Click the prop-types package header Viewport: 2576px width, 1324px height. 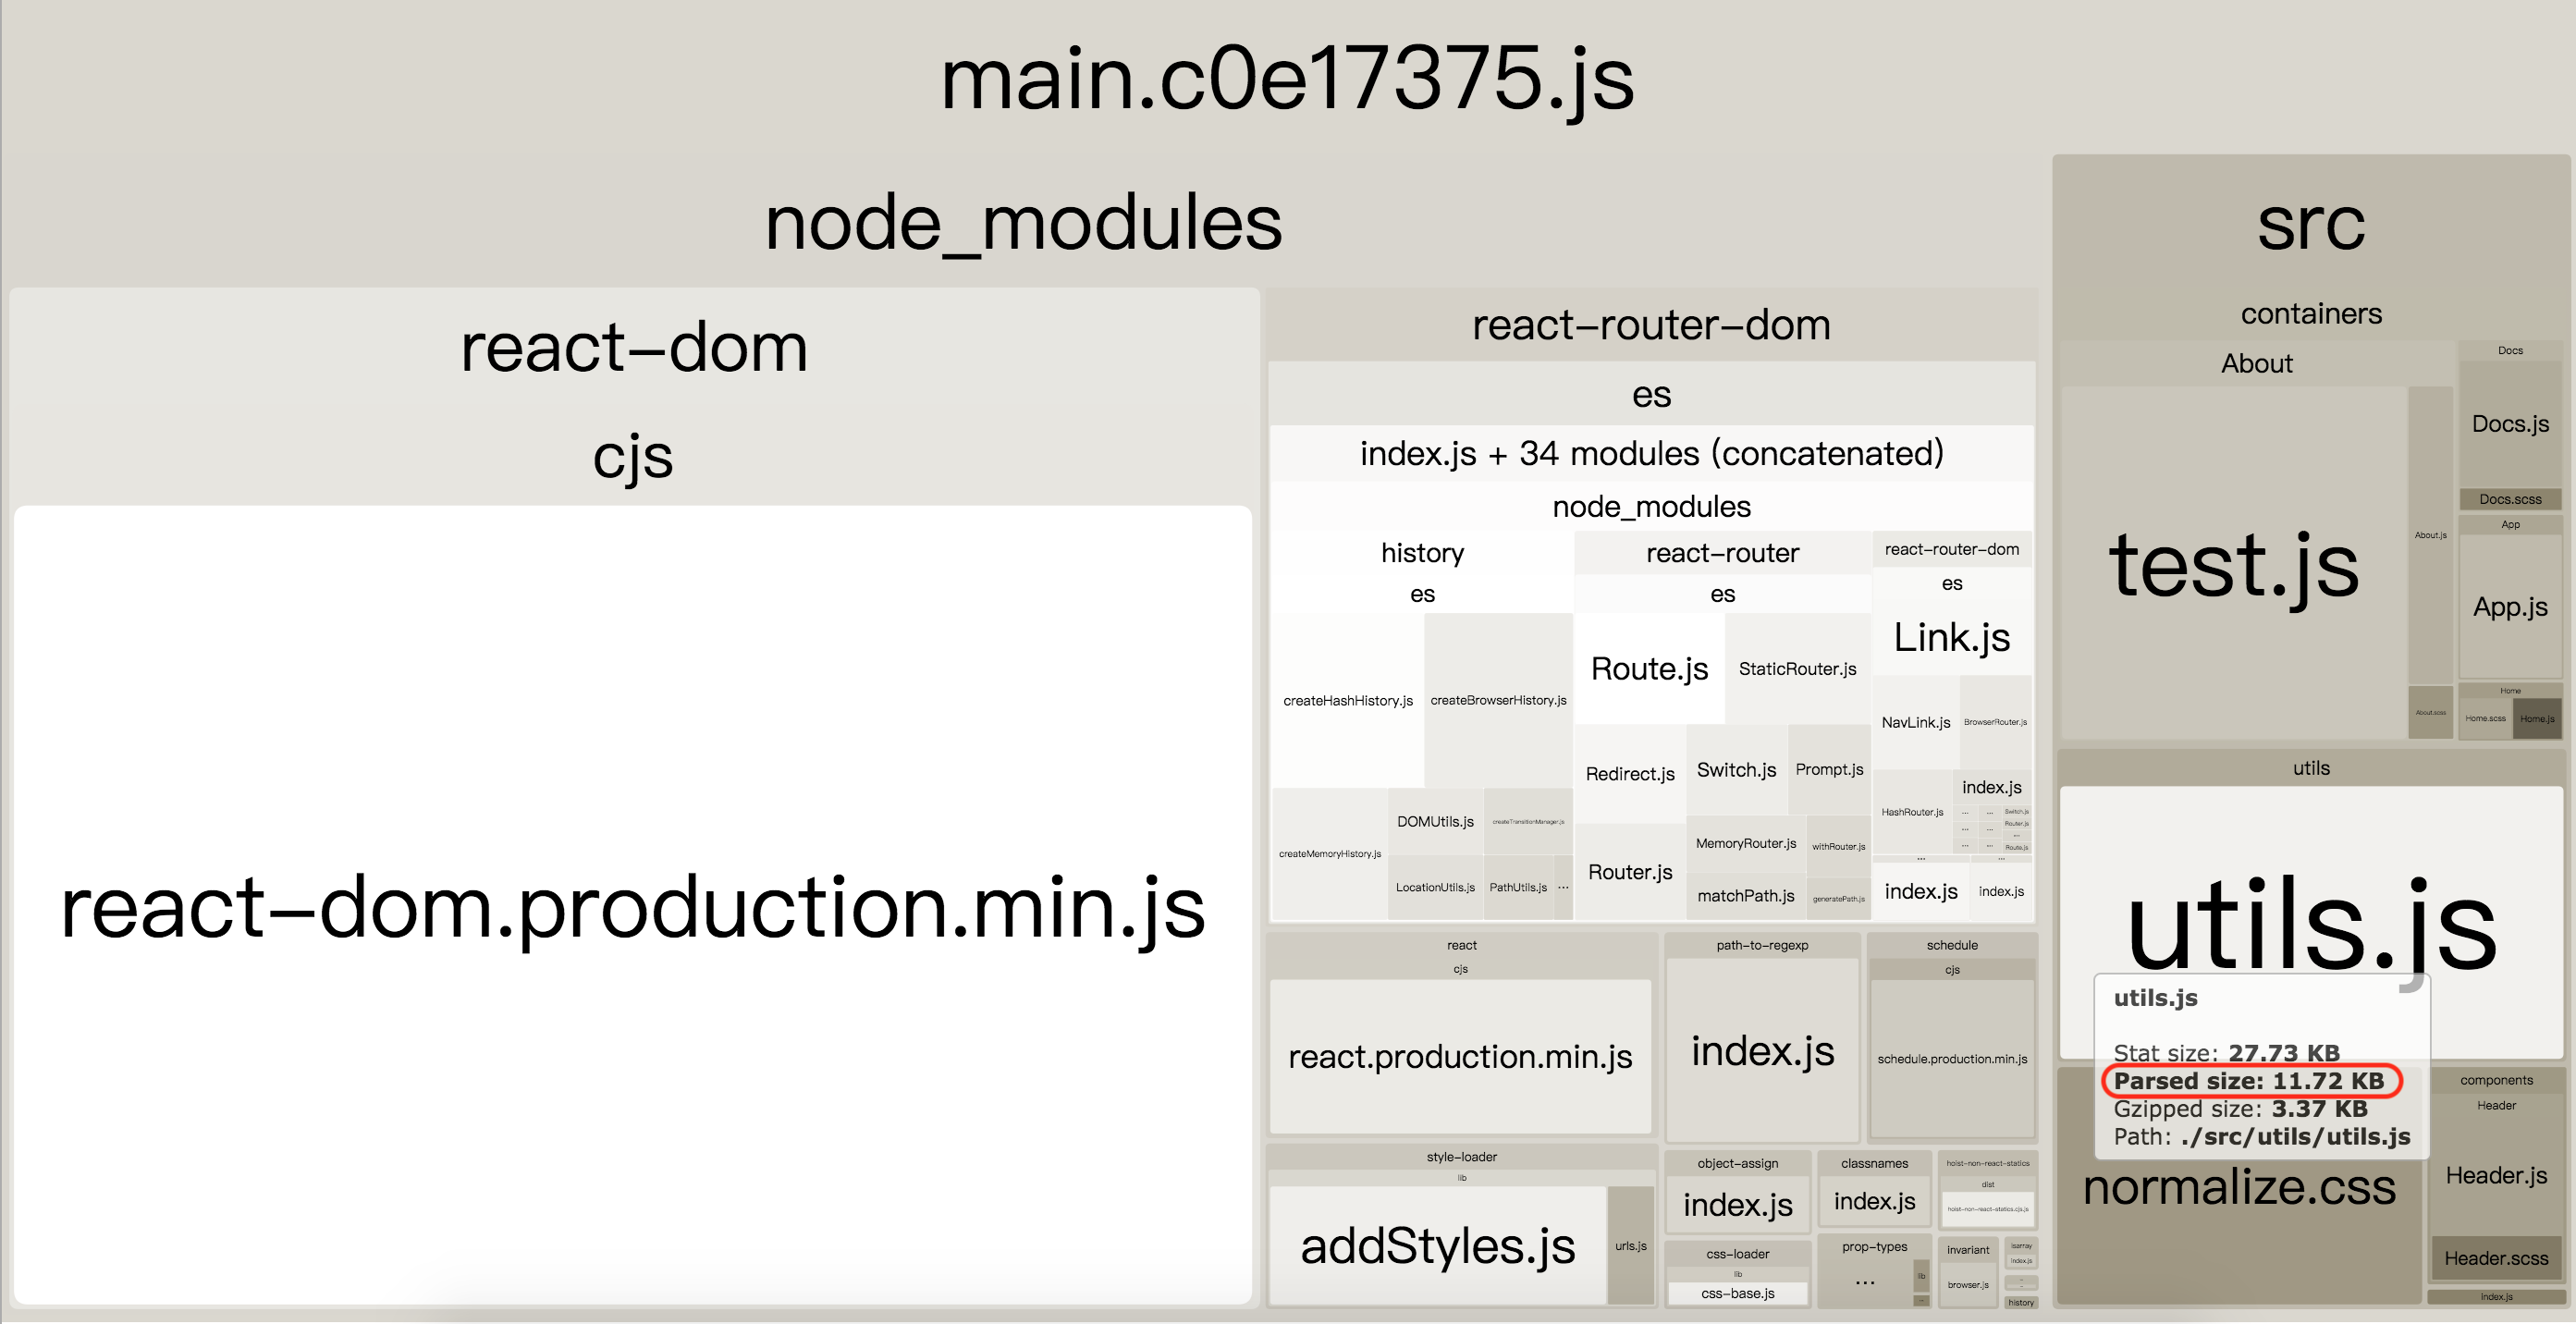tap(1874, 1247)
